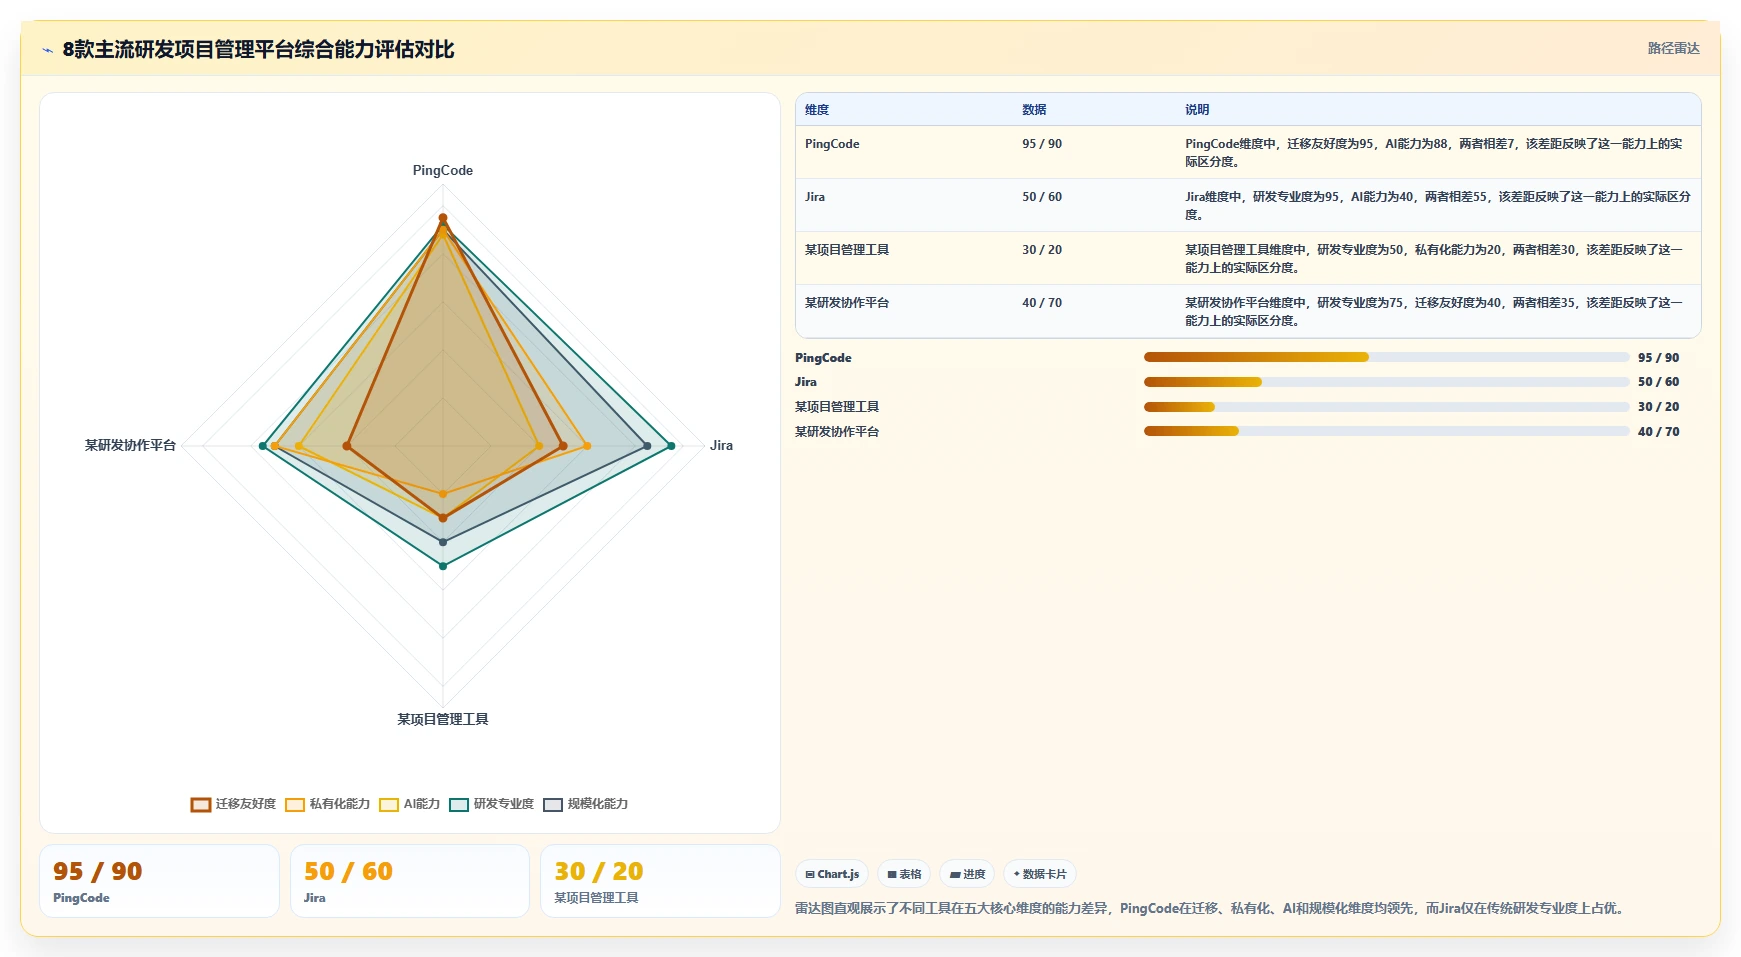This screenshot has width=1741, height=957.
Task: Click the Jira description text in table
Action: (1438, 206)
